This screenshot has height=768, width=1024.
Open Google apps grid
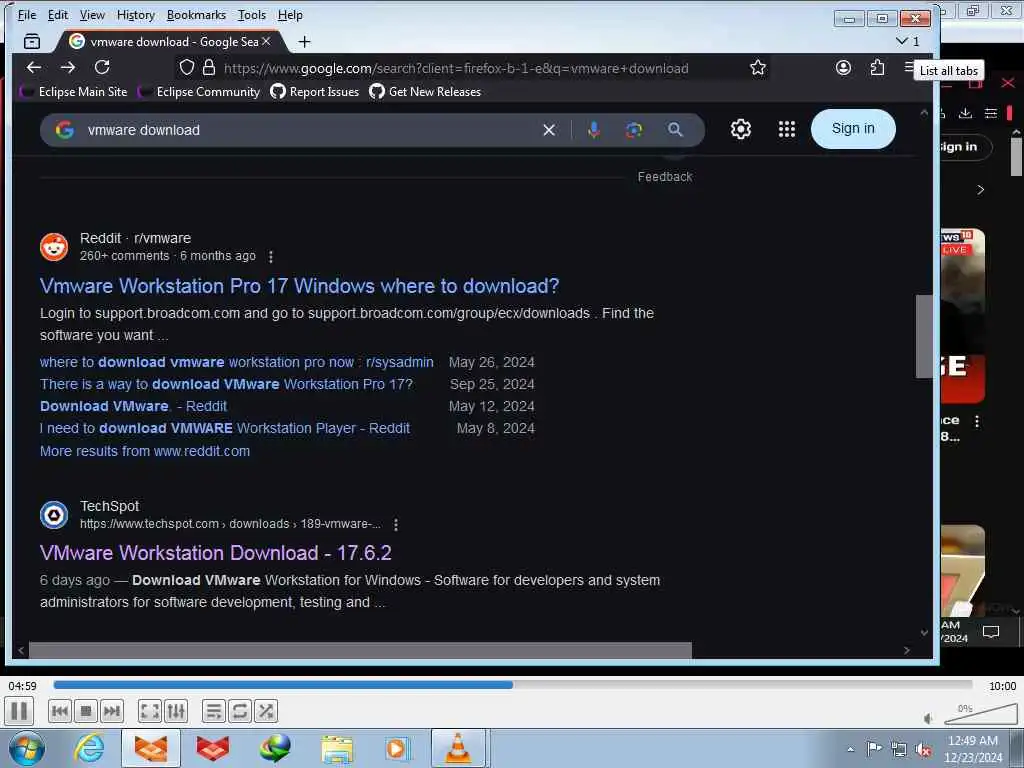787,129
